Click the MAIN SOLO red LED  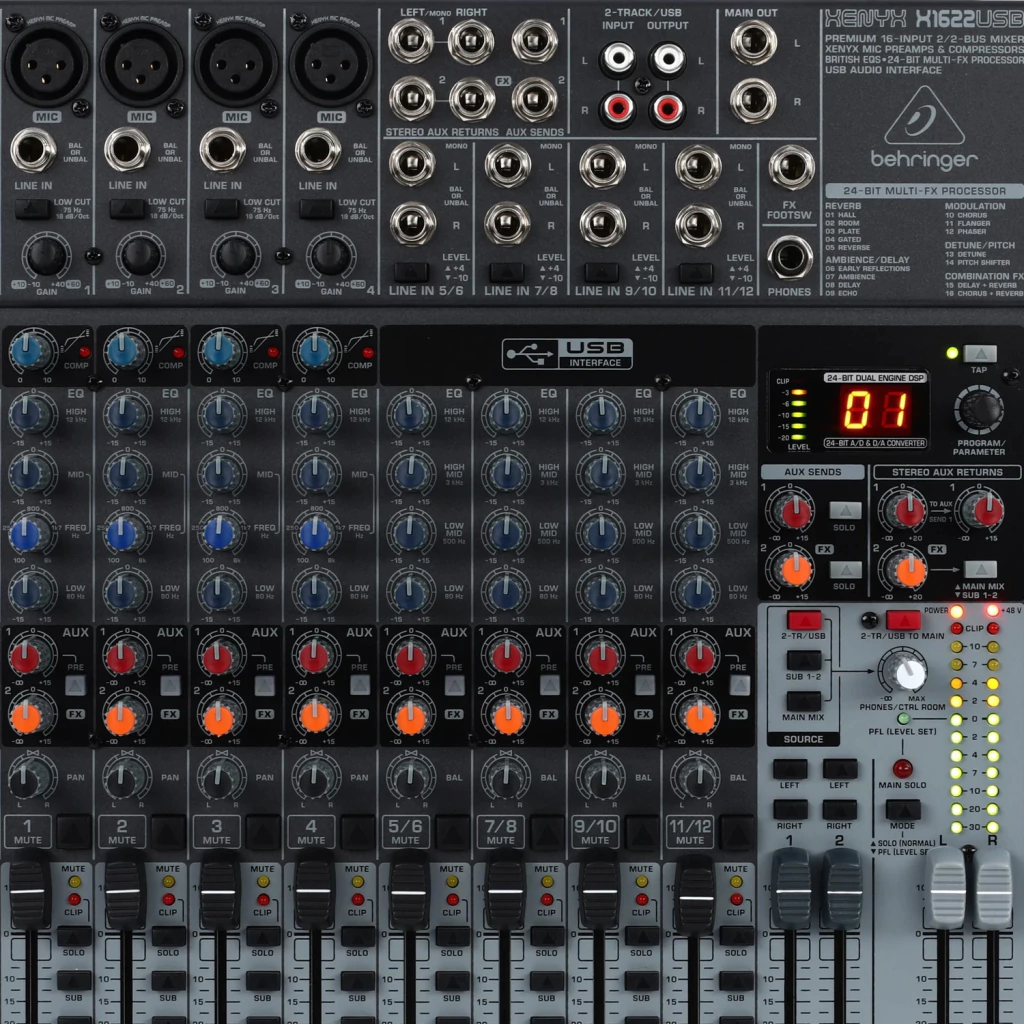[903, 768]
